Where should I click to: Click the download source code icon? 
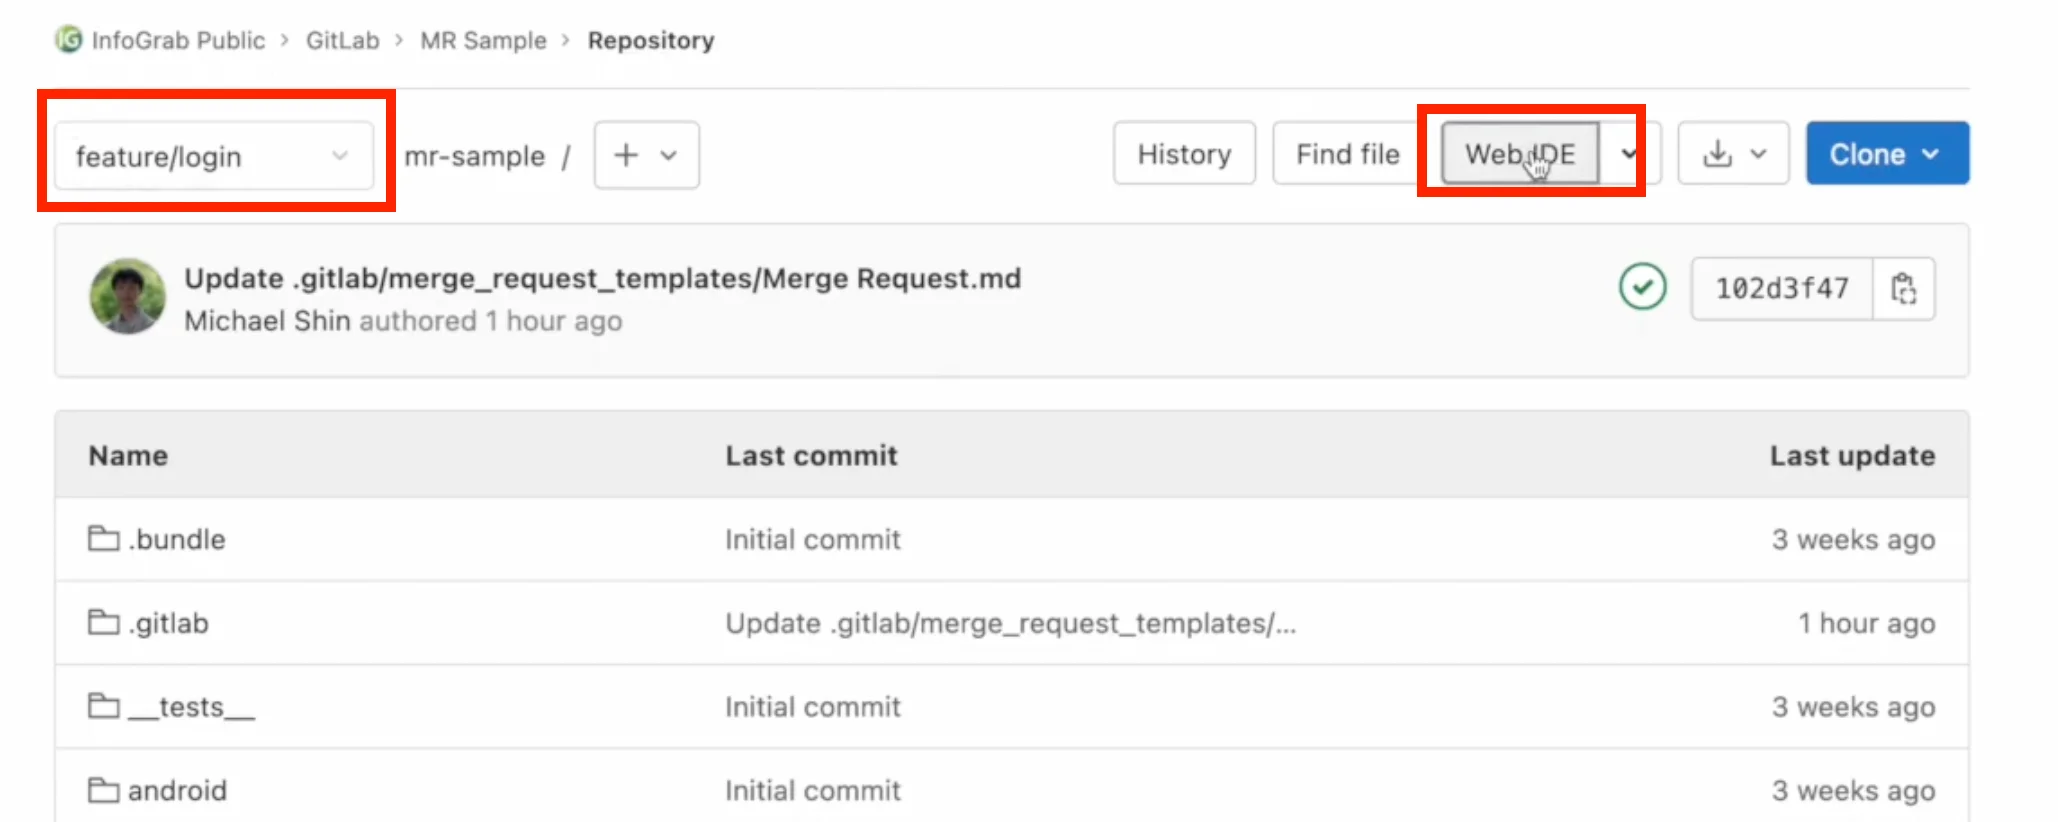(x=1717, y=154)
